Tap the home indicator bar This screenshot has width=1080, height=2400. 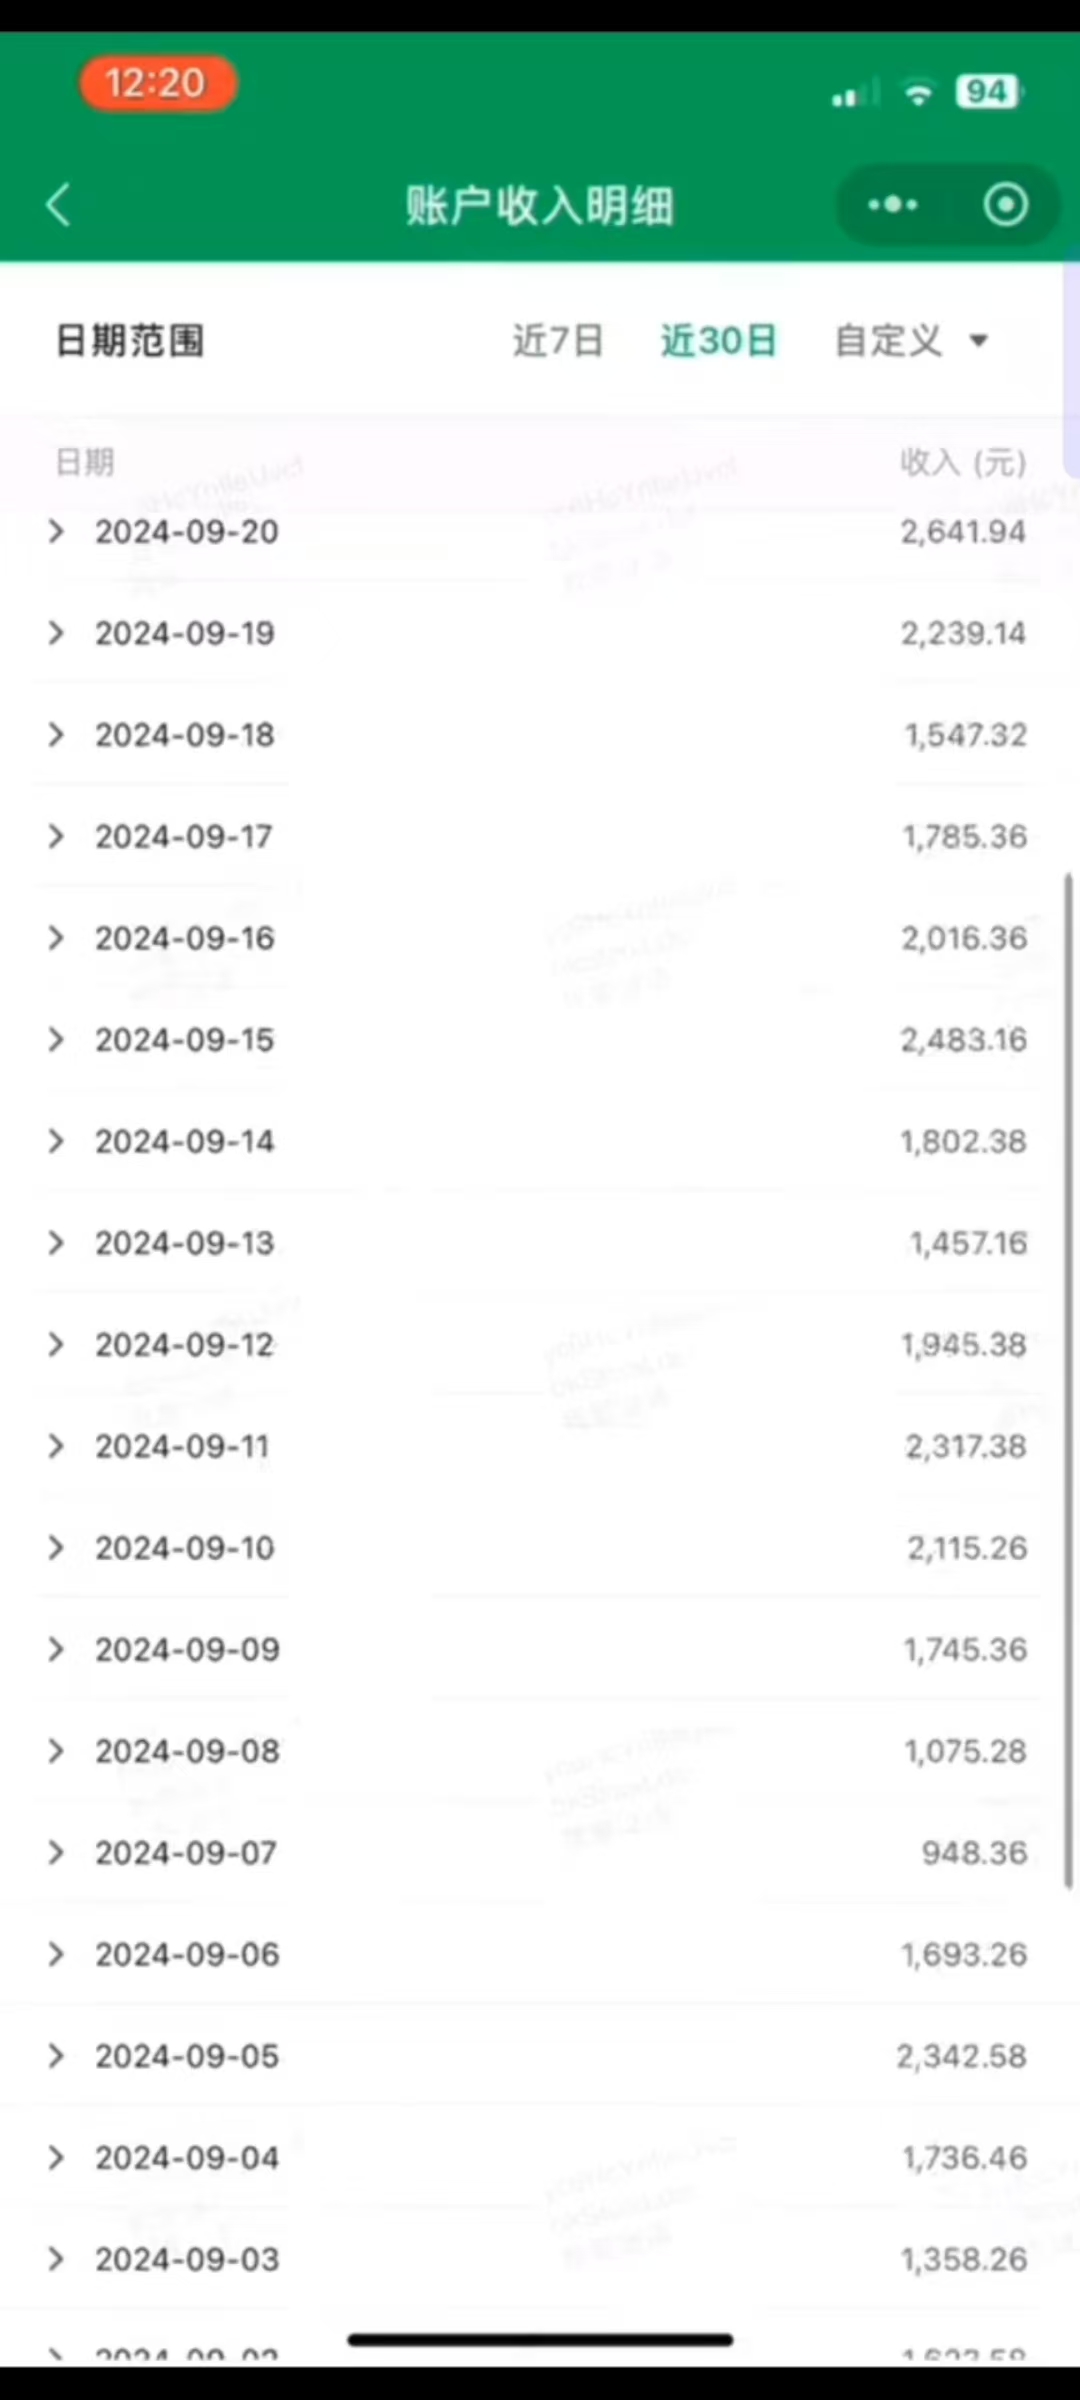click(540, 2340)
